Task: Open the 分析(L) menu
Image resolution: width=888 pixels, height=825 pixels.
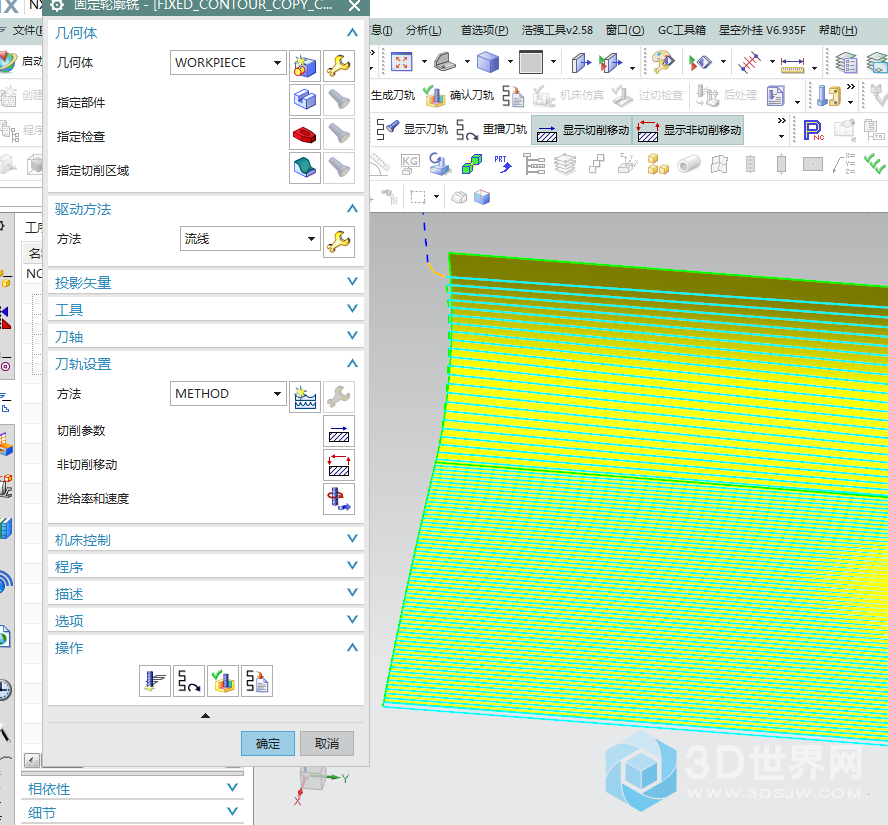Action: pyautogui.click(x=424, y=30)
